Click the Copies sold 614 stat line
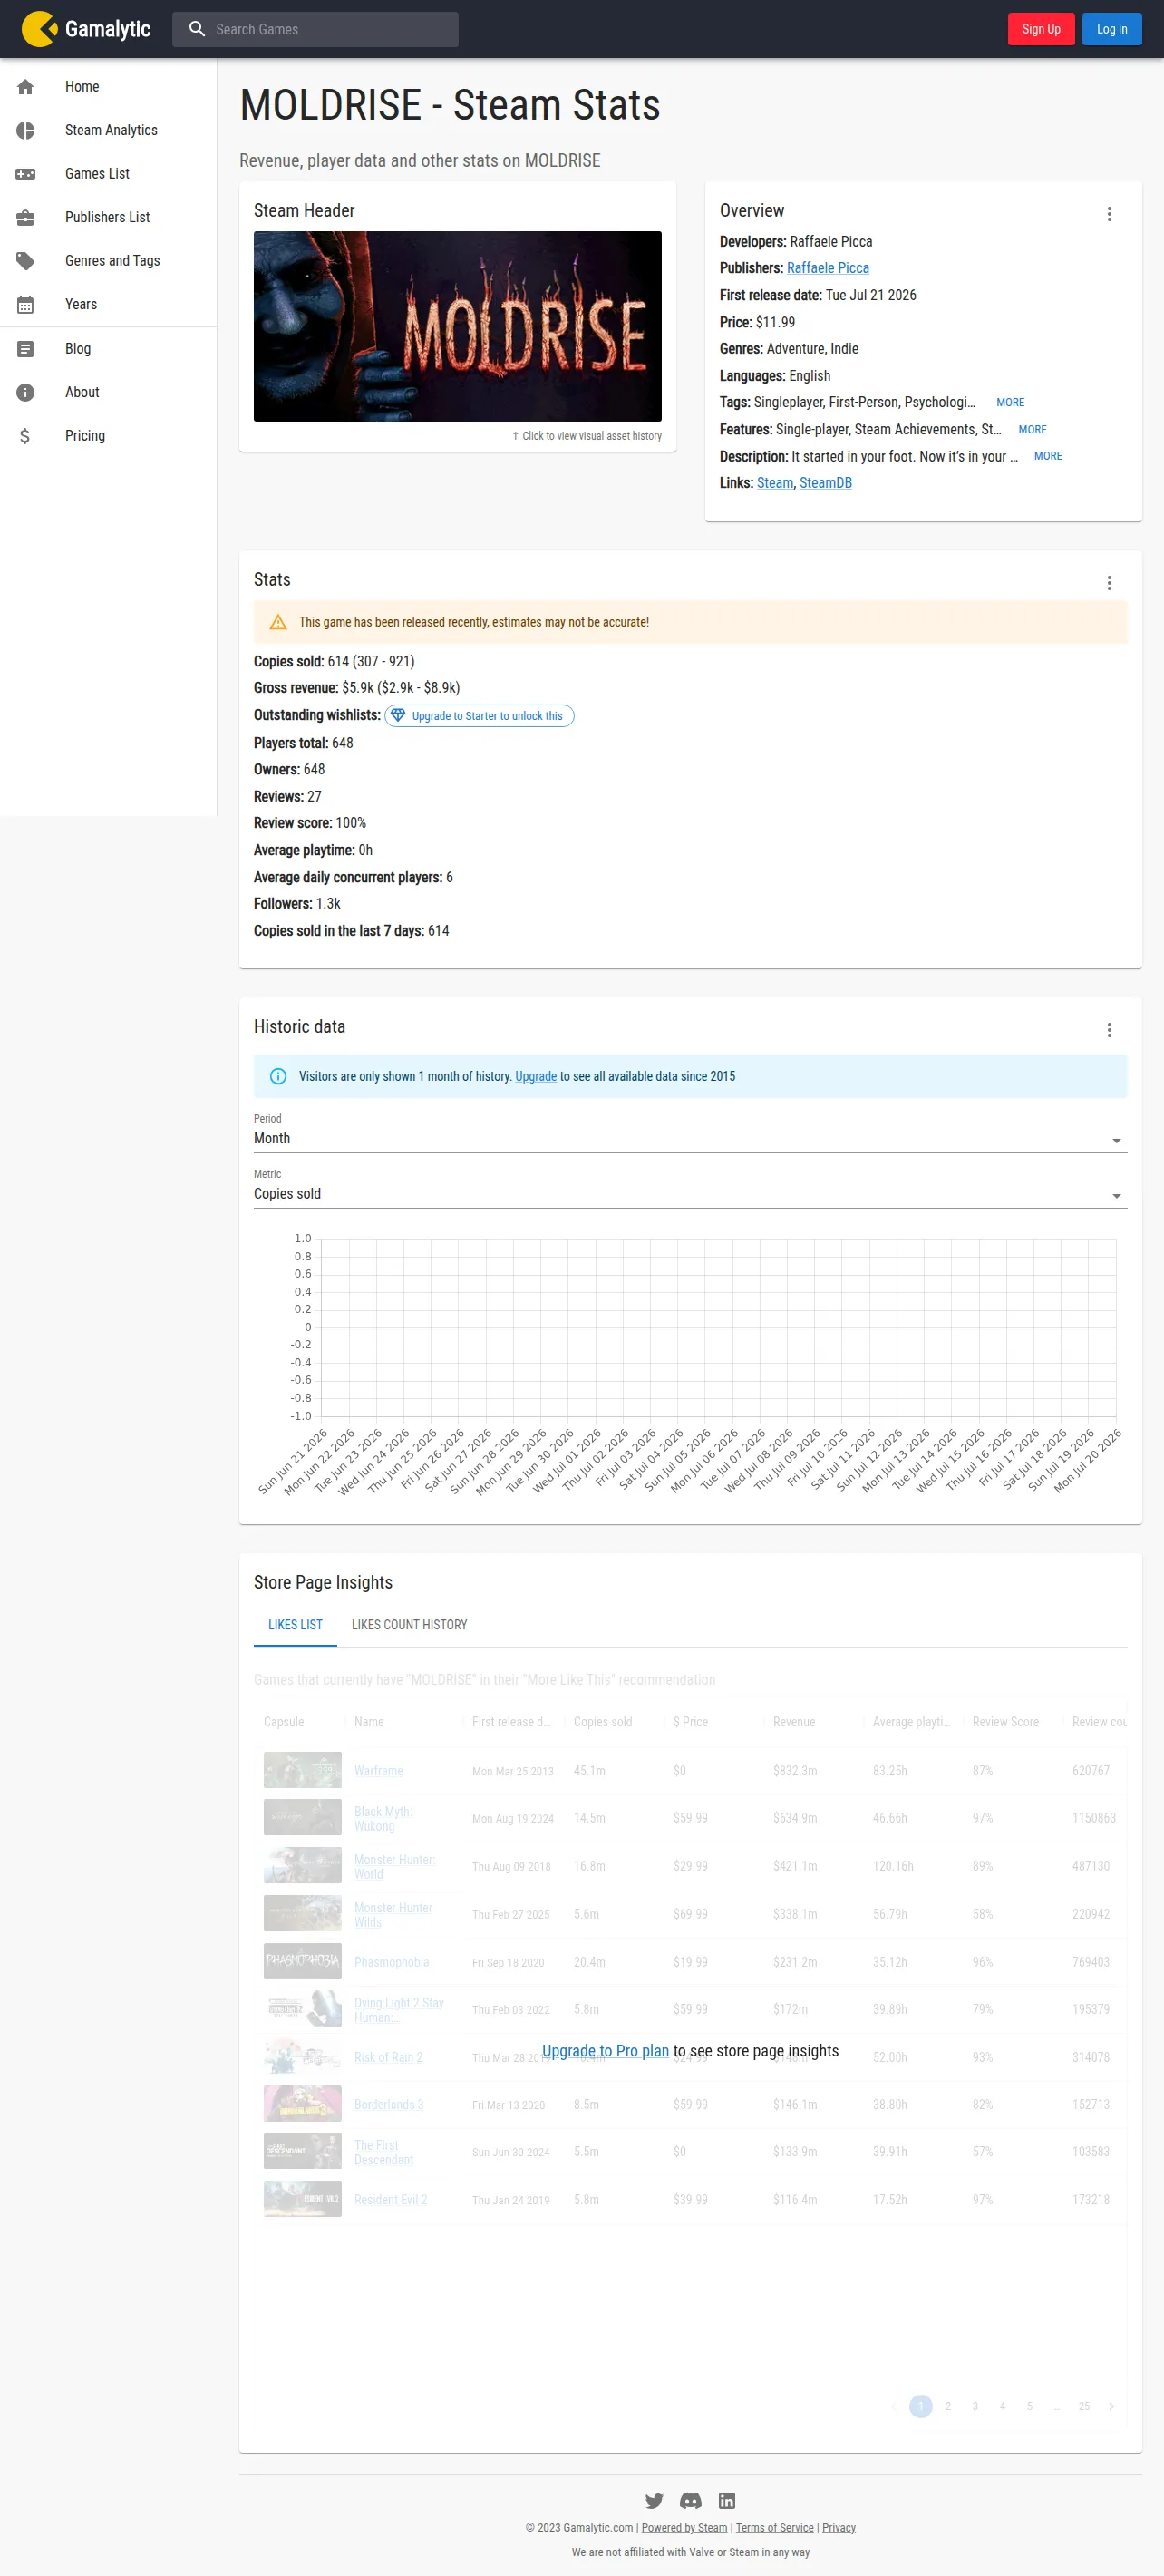This screenshot has width=1164, height=2576. [x=334, y=662]
